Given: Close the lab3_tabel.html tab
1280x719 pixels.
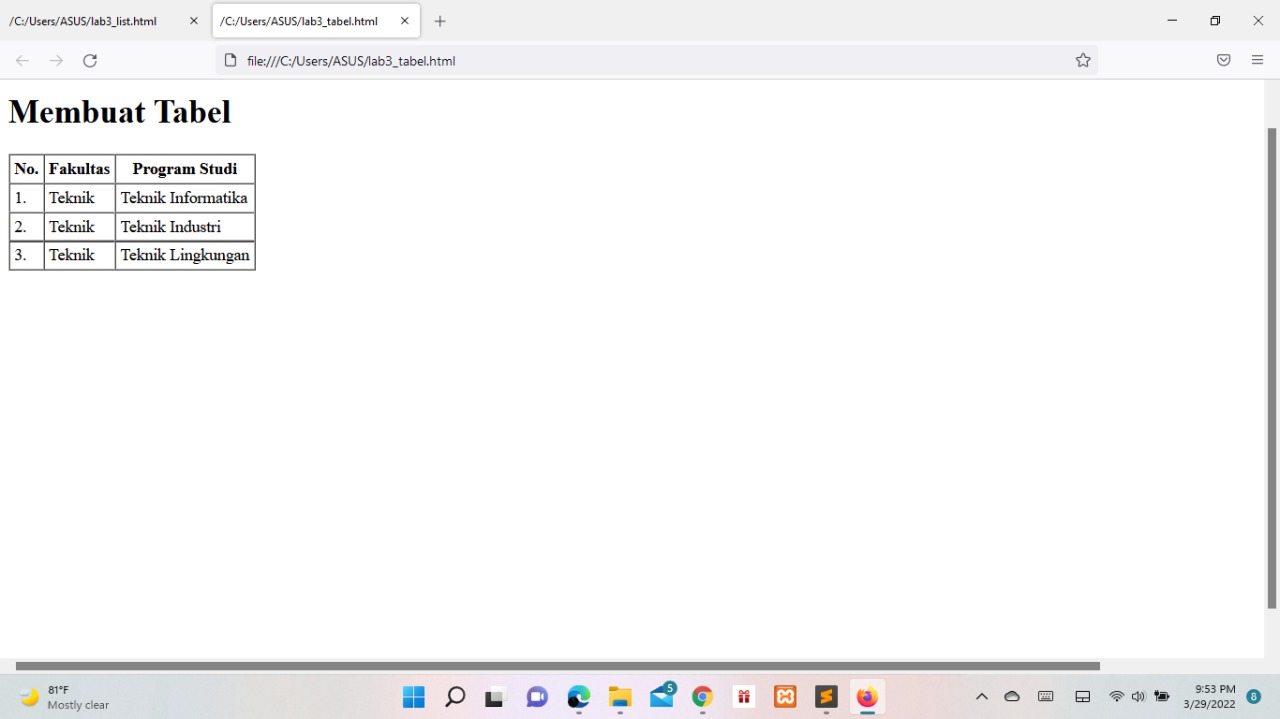Looking at the screenshot, I should click(405, 21).
